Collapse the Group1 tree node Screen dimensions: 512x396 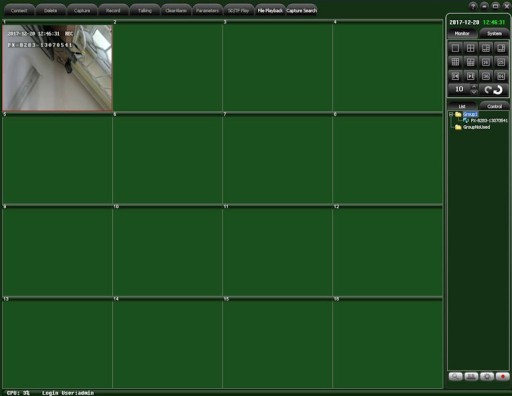[x=451, y=114]
